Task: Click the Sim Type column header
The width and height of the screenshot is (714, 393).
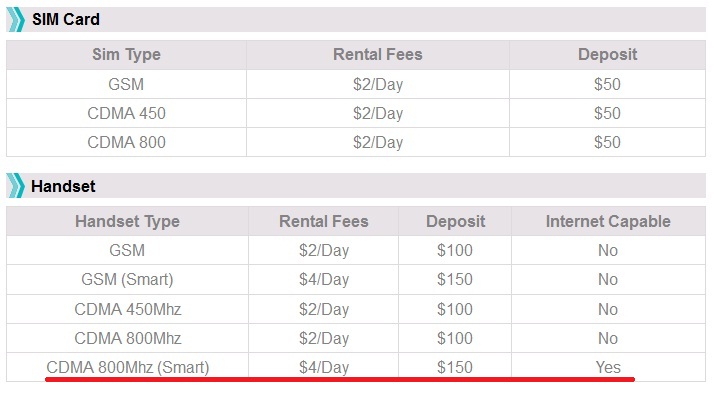Action: click(127, 55)
